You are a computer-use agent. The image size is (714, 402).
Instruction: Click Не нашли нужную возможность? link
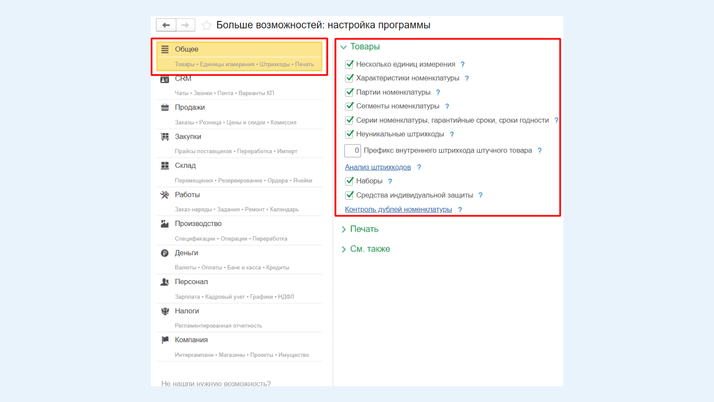(216, 383)
